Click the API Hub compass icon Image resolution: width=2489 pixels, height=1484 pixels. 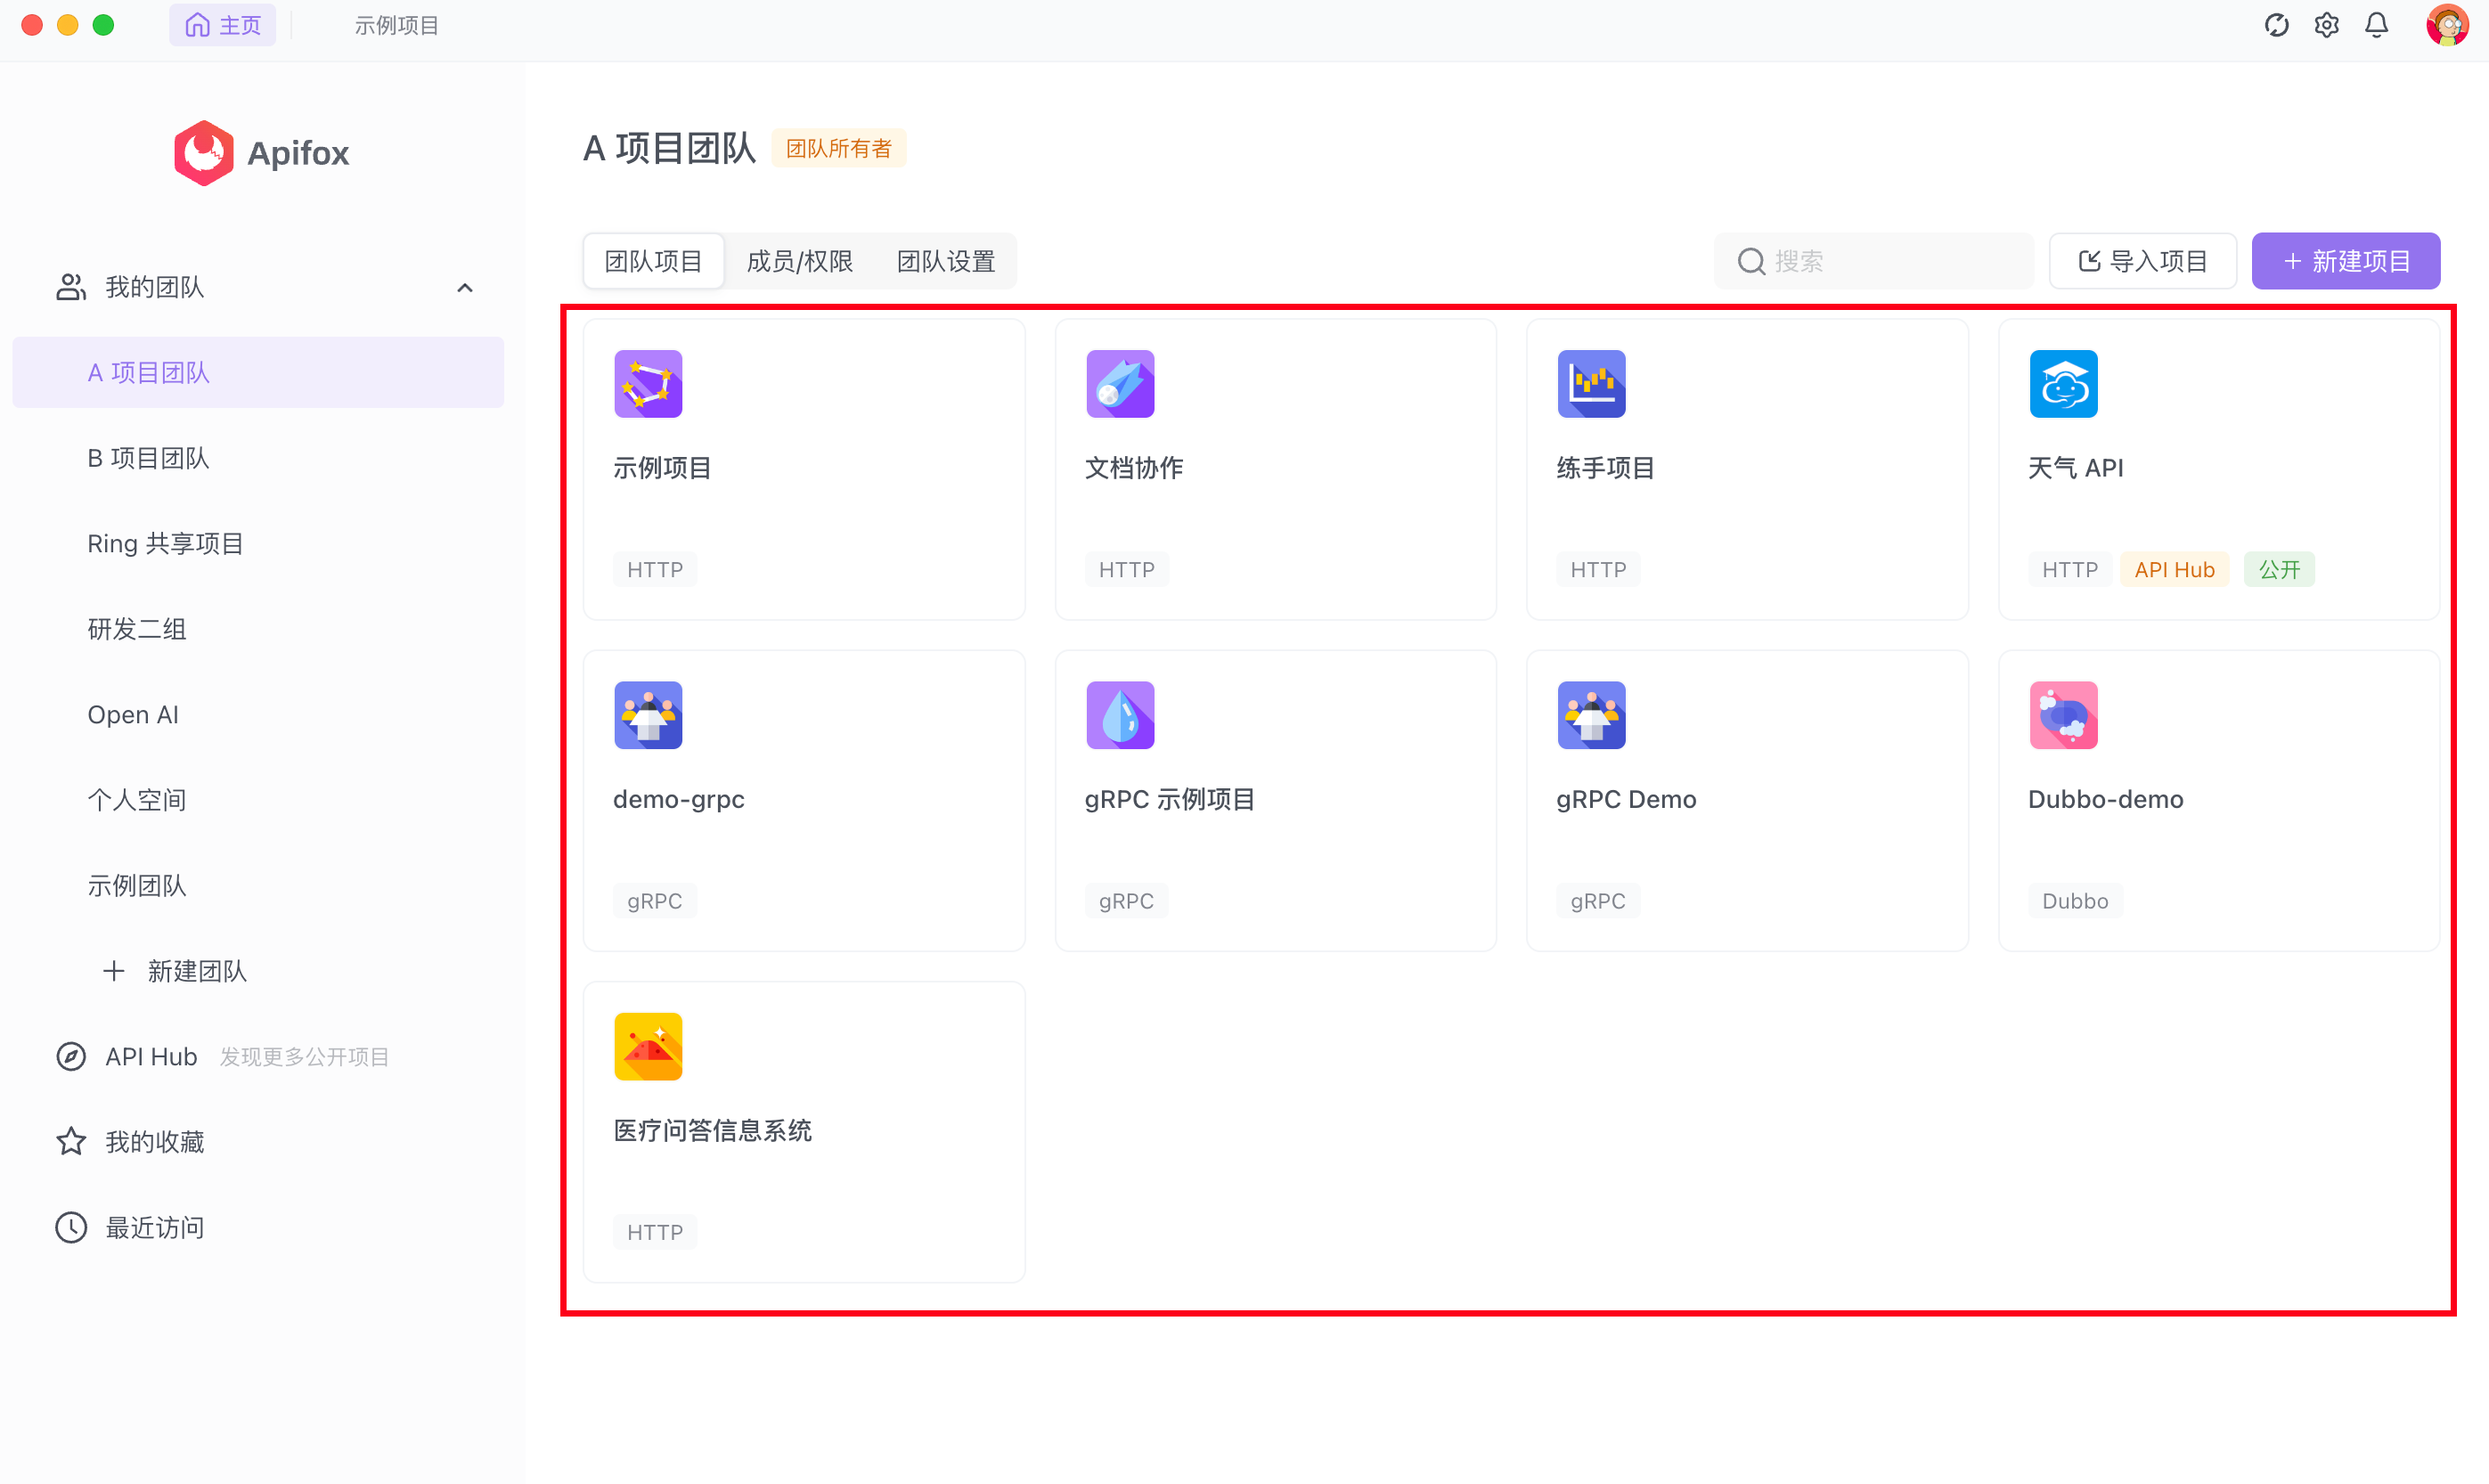71,1056
